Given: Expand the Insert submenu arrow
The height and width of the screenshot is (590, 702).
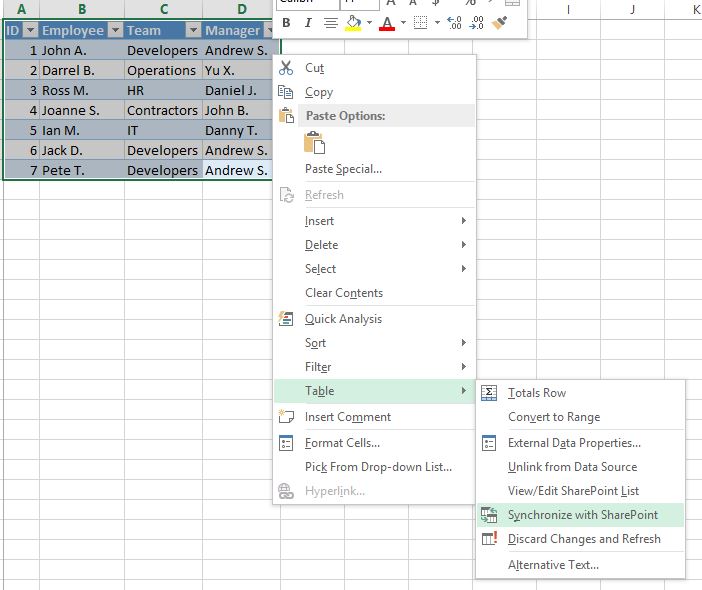Looking at the screenshot, I should point(464,221).
